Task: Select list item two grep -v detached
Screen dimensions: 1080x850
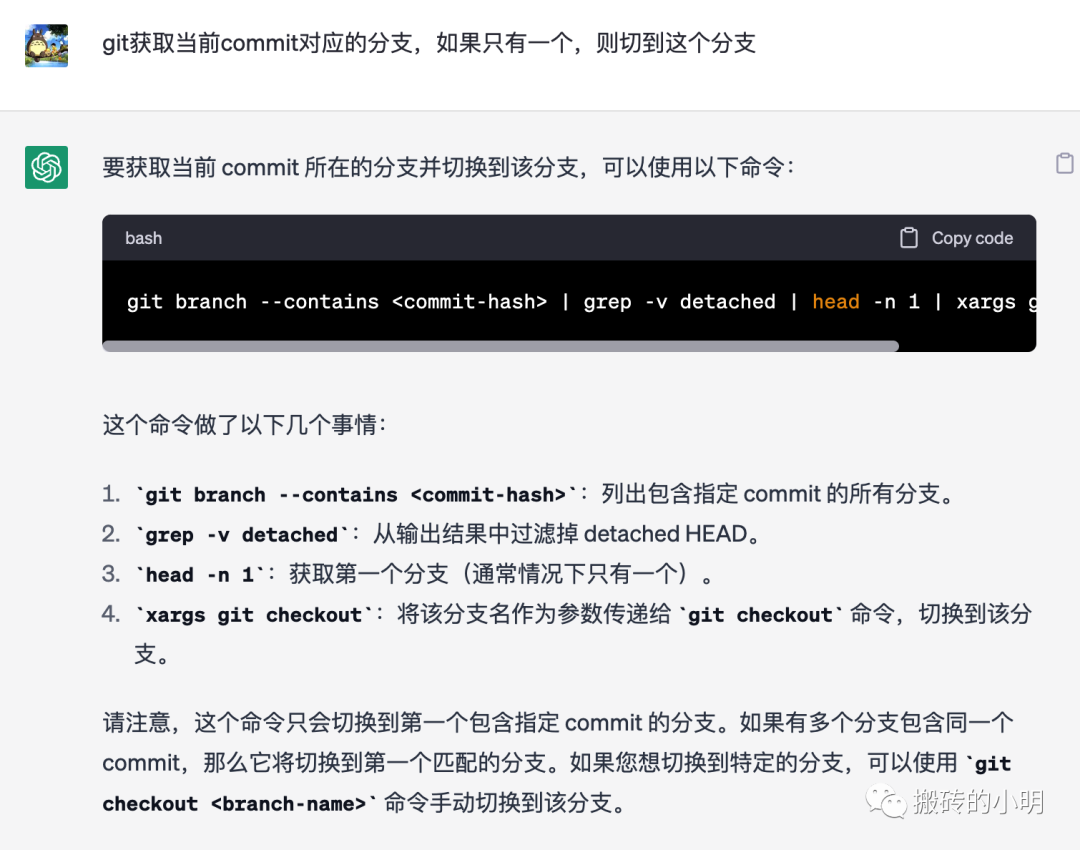Action: click(x=242, y=535)
